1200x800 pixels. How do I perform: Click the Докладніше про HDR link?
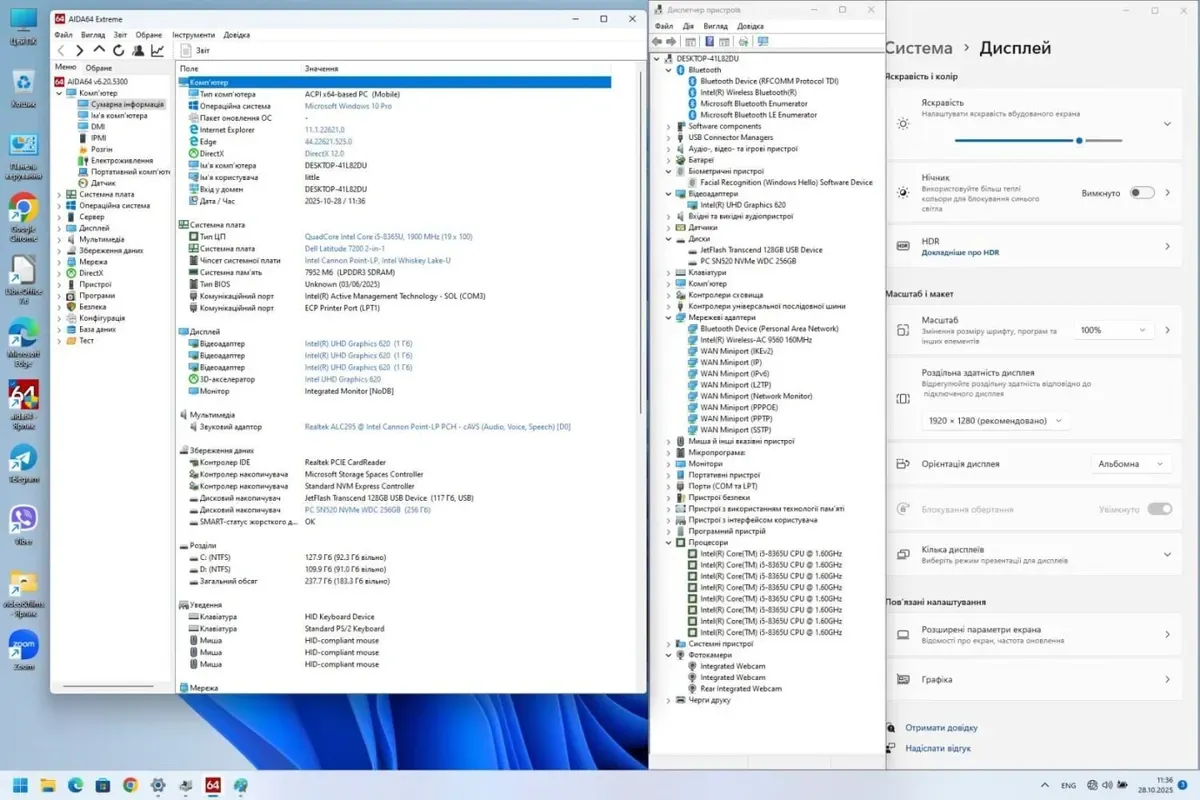pyautogui.click(x=960, y=253)
